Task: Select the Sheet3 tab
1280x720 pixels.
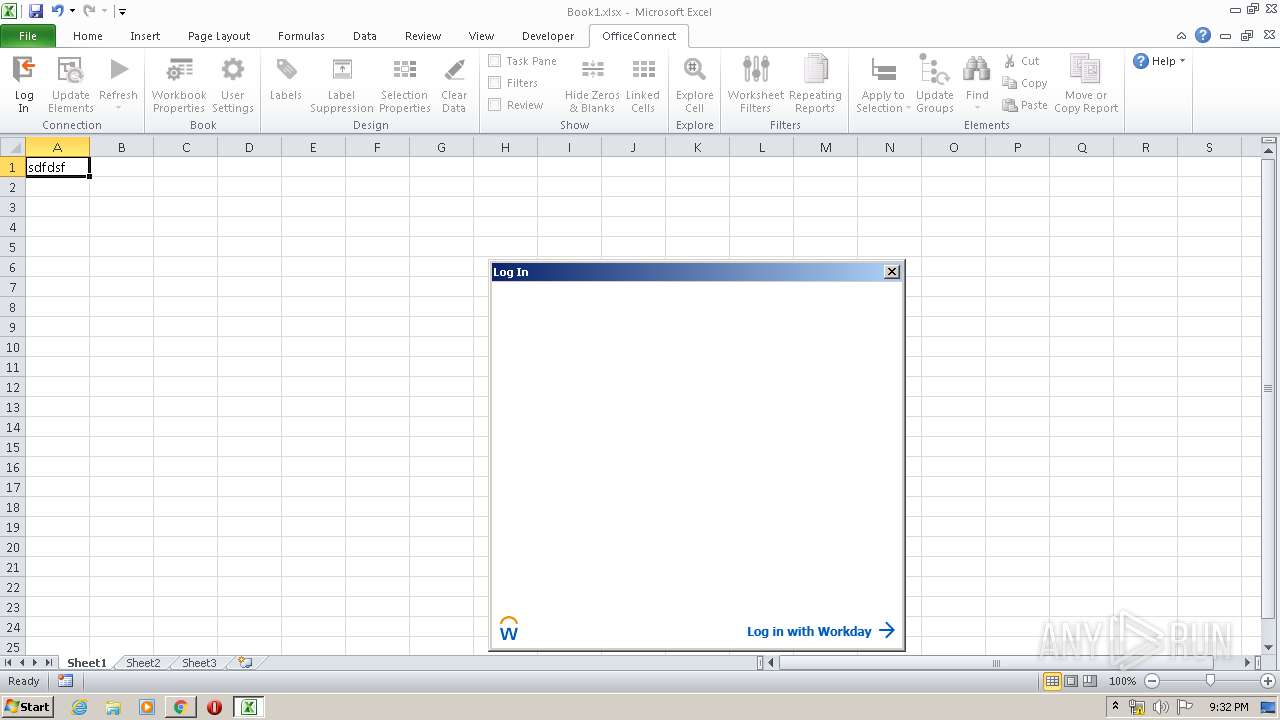Action: [199, 663]
